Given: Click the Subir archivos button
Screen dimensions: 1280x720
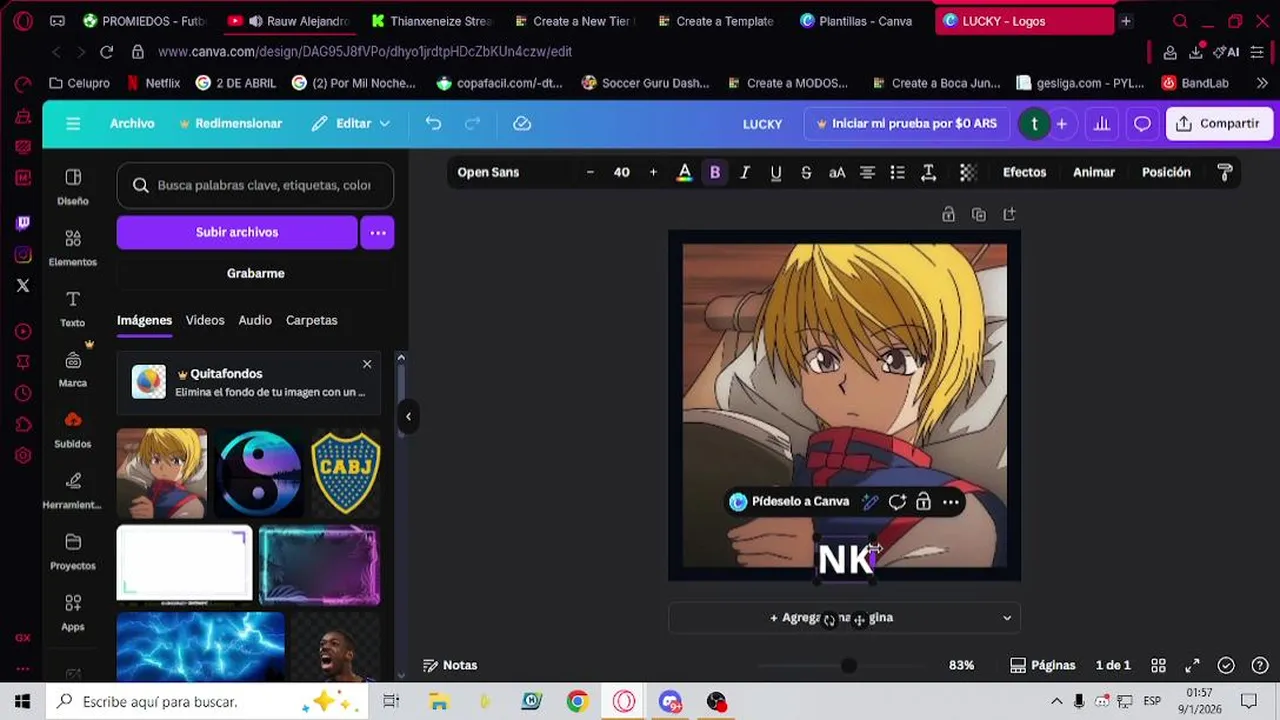Looking at the screenshot, I should (x=237, y=232).
